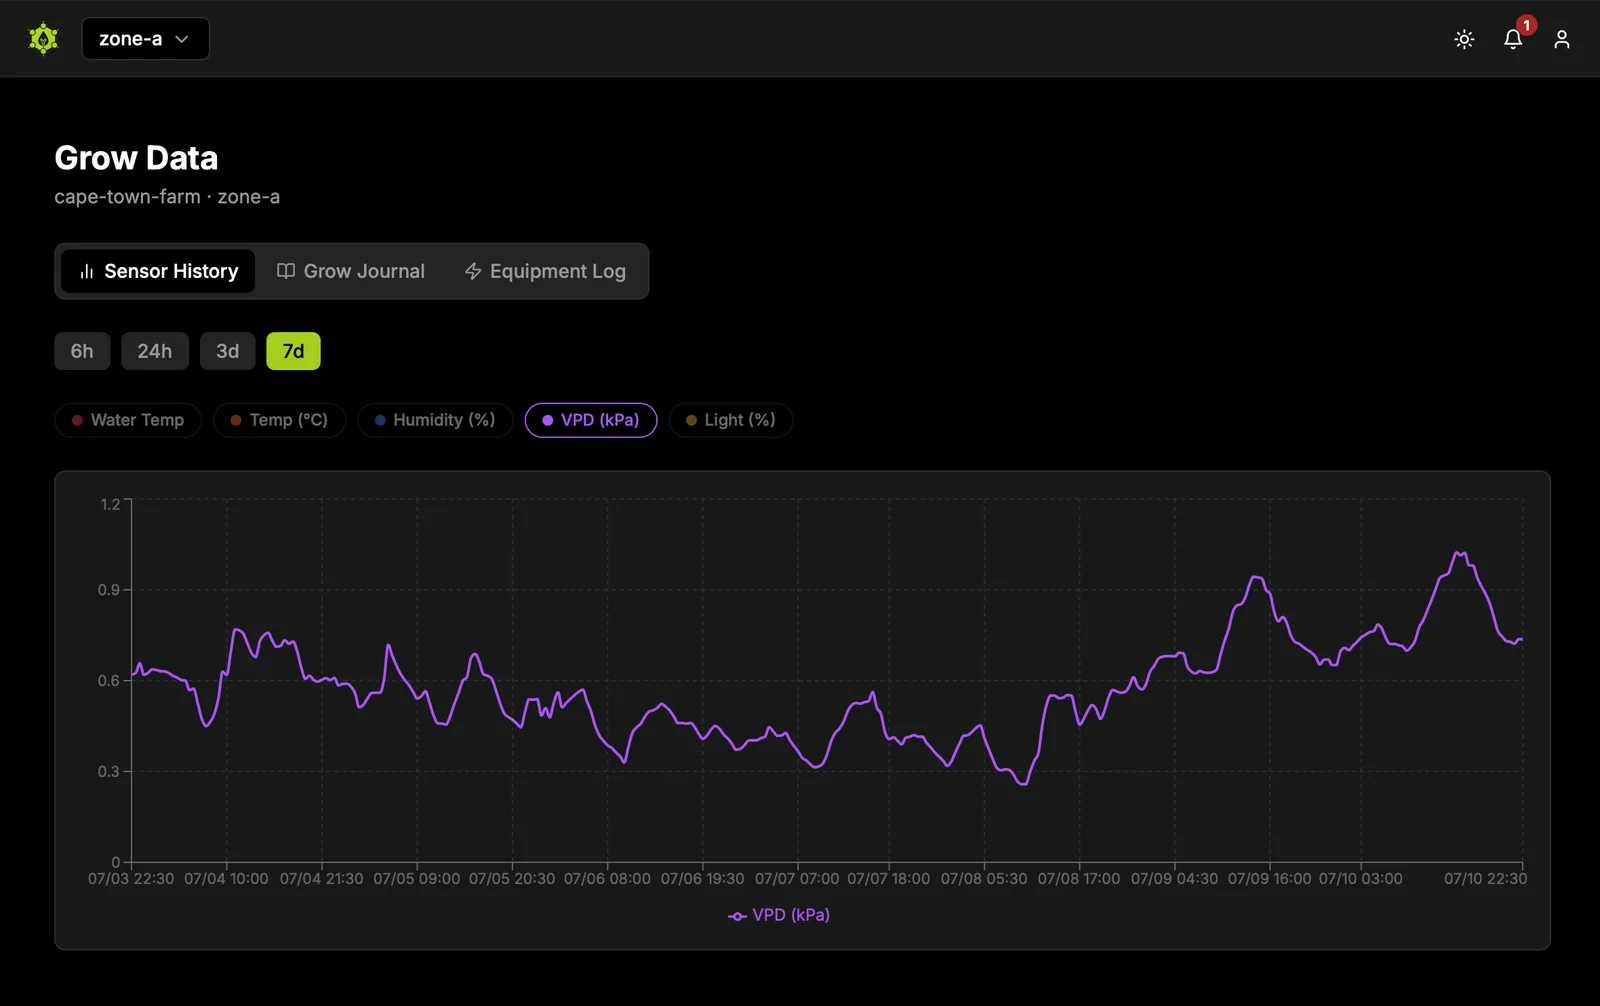
Task: Click the 07/04 10:00 axis label
Action: (226, 879)
